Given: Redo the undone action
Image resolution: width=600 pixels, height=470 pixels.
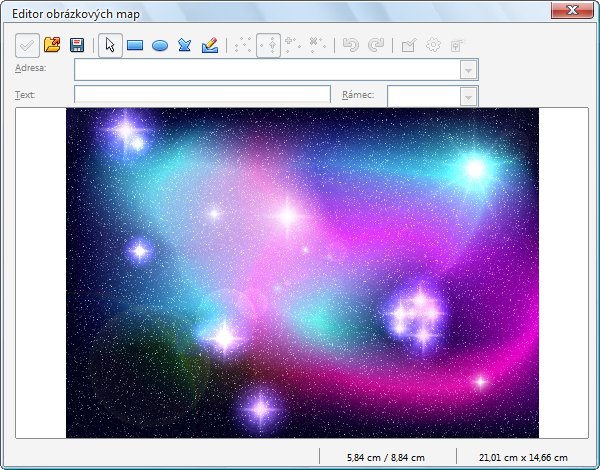Looking at the screenshot, I should 376,45.
